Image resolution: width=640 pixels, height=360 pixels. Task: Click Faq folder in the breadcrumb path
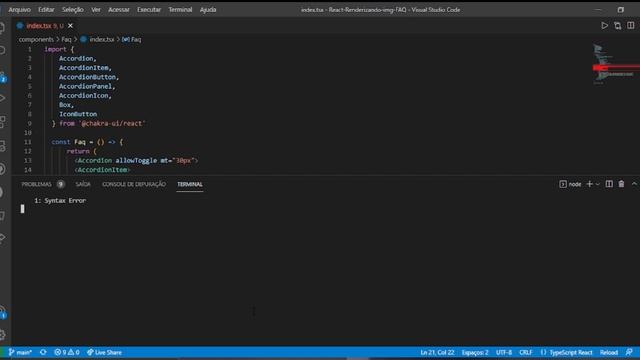pos(66,40)
